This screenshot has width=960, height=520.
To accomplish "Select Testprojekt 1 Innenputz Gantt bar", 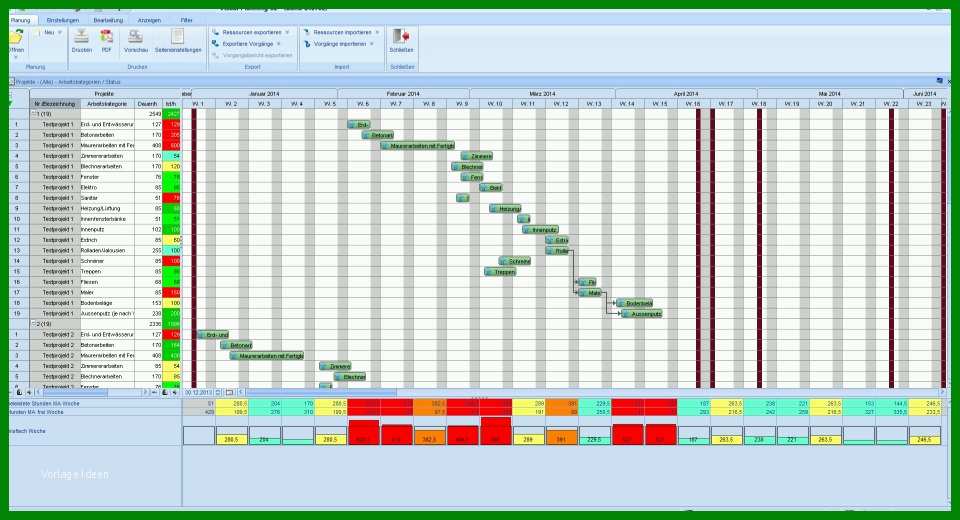I will tap(540, 230).
